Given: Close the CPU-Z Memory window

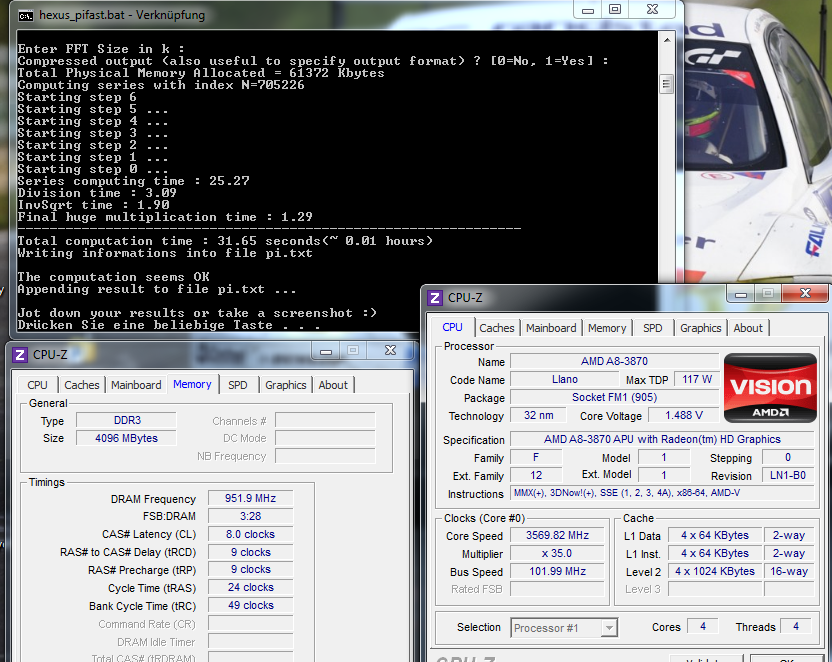Looking at the screenshot, I should coord(391,350).
